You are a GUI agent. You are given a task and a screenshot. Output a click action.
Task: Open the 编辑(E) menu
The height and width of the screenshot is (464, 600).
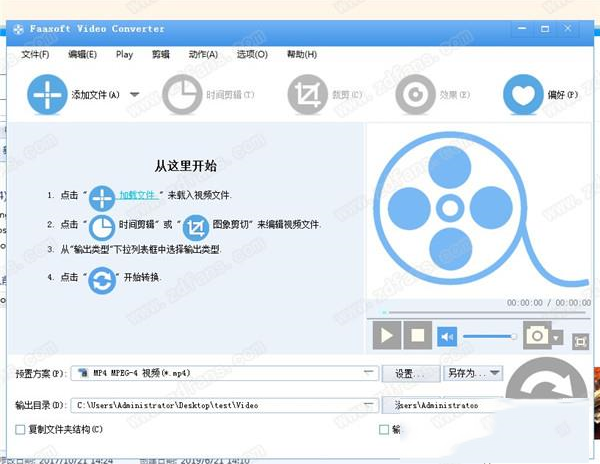(x=82, y=55)
